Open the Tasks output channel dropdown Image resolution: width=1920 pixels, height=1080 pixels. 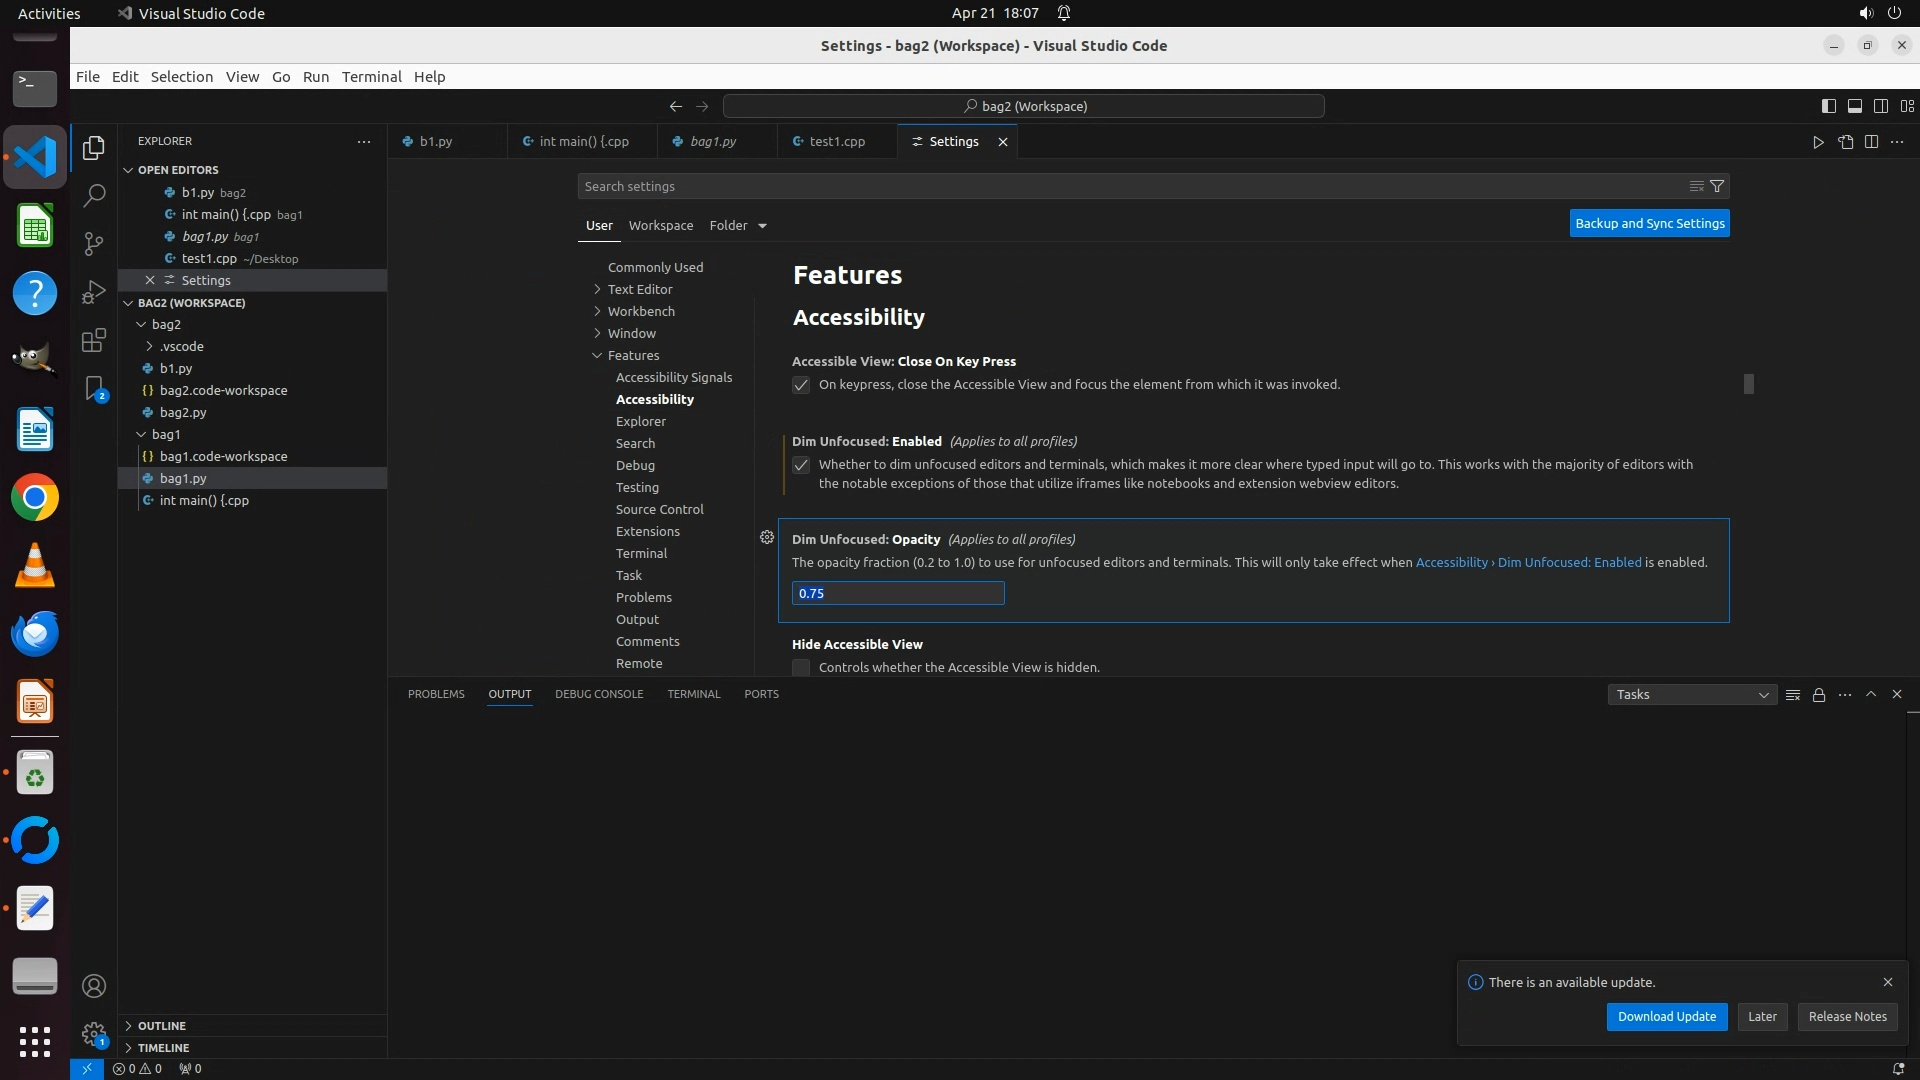click(x=1692, y=695)
